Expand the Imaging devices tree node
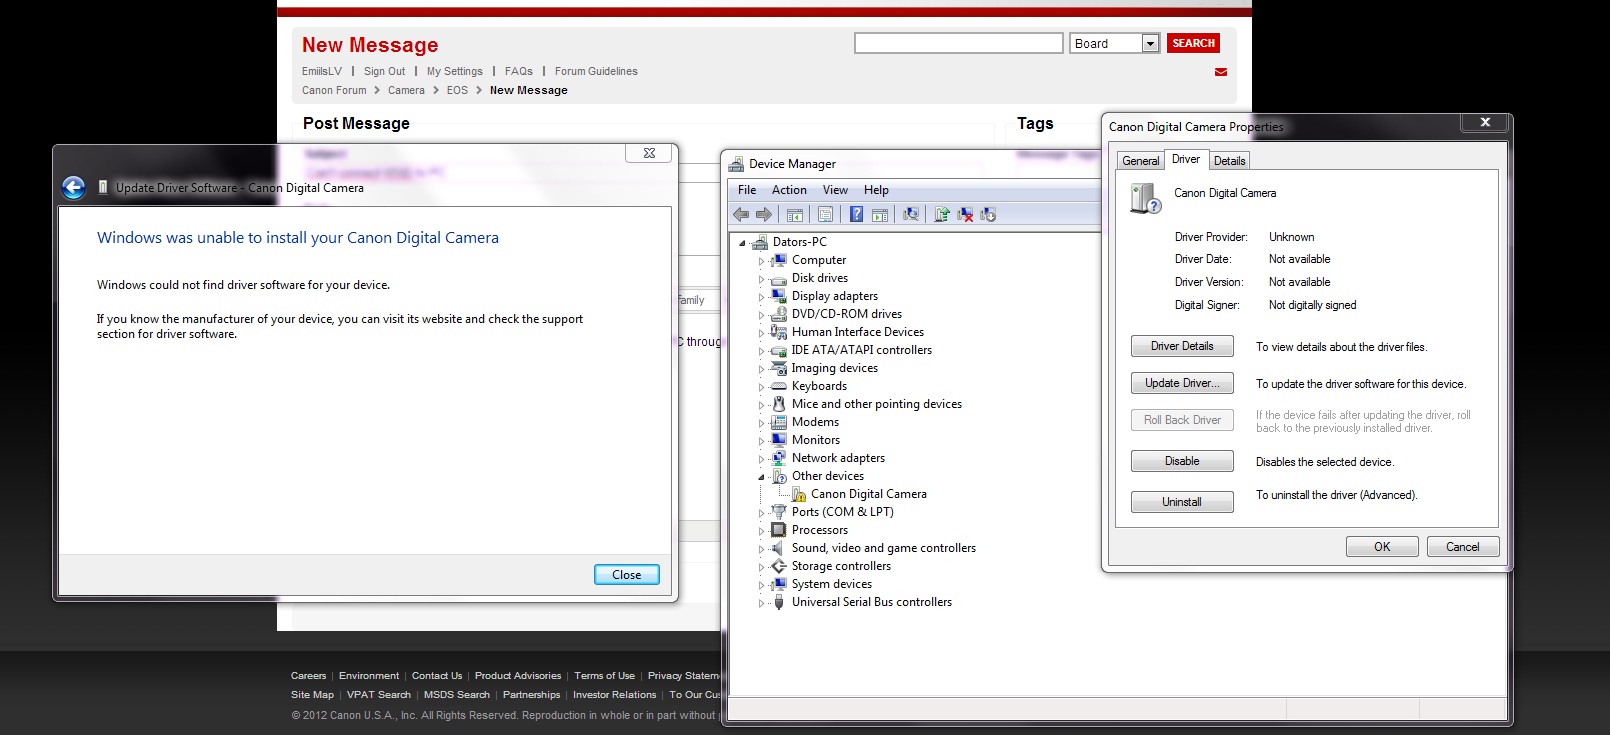This screenshot has height=735, width=1610. (x=761, y=369)
